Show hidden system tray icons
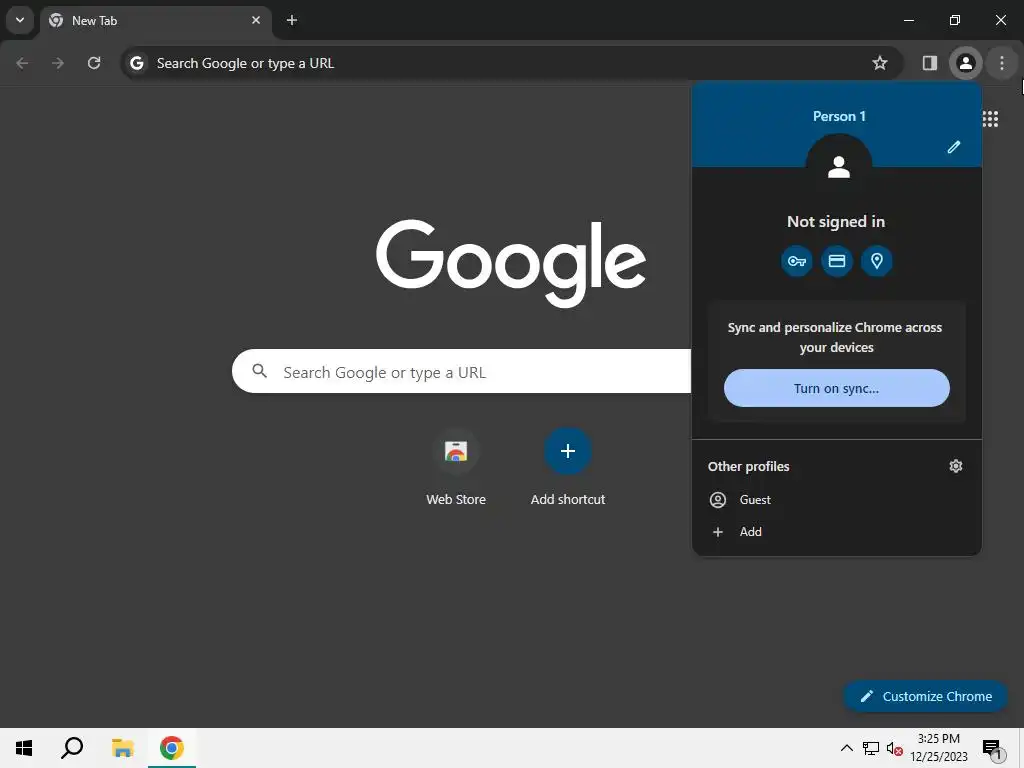Image resolution: width=1024 pixels, height=768 pixels. click(846, 748)
